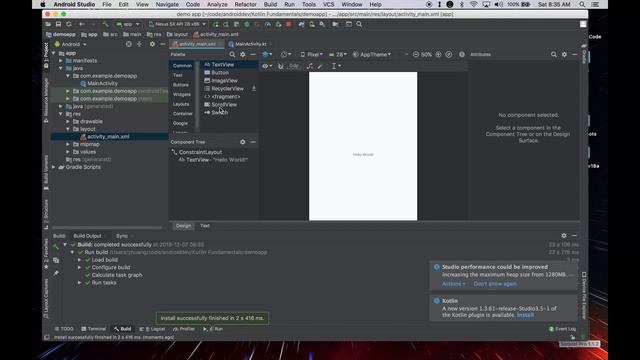Zoom in the design surface

[x=438, y=54]
